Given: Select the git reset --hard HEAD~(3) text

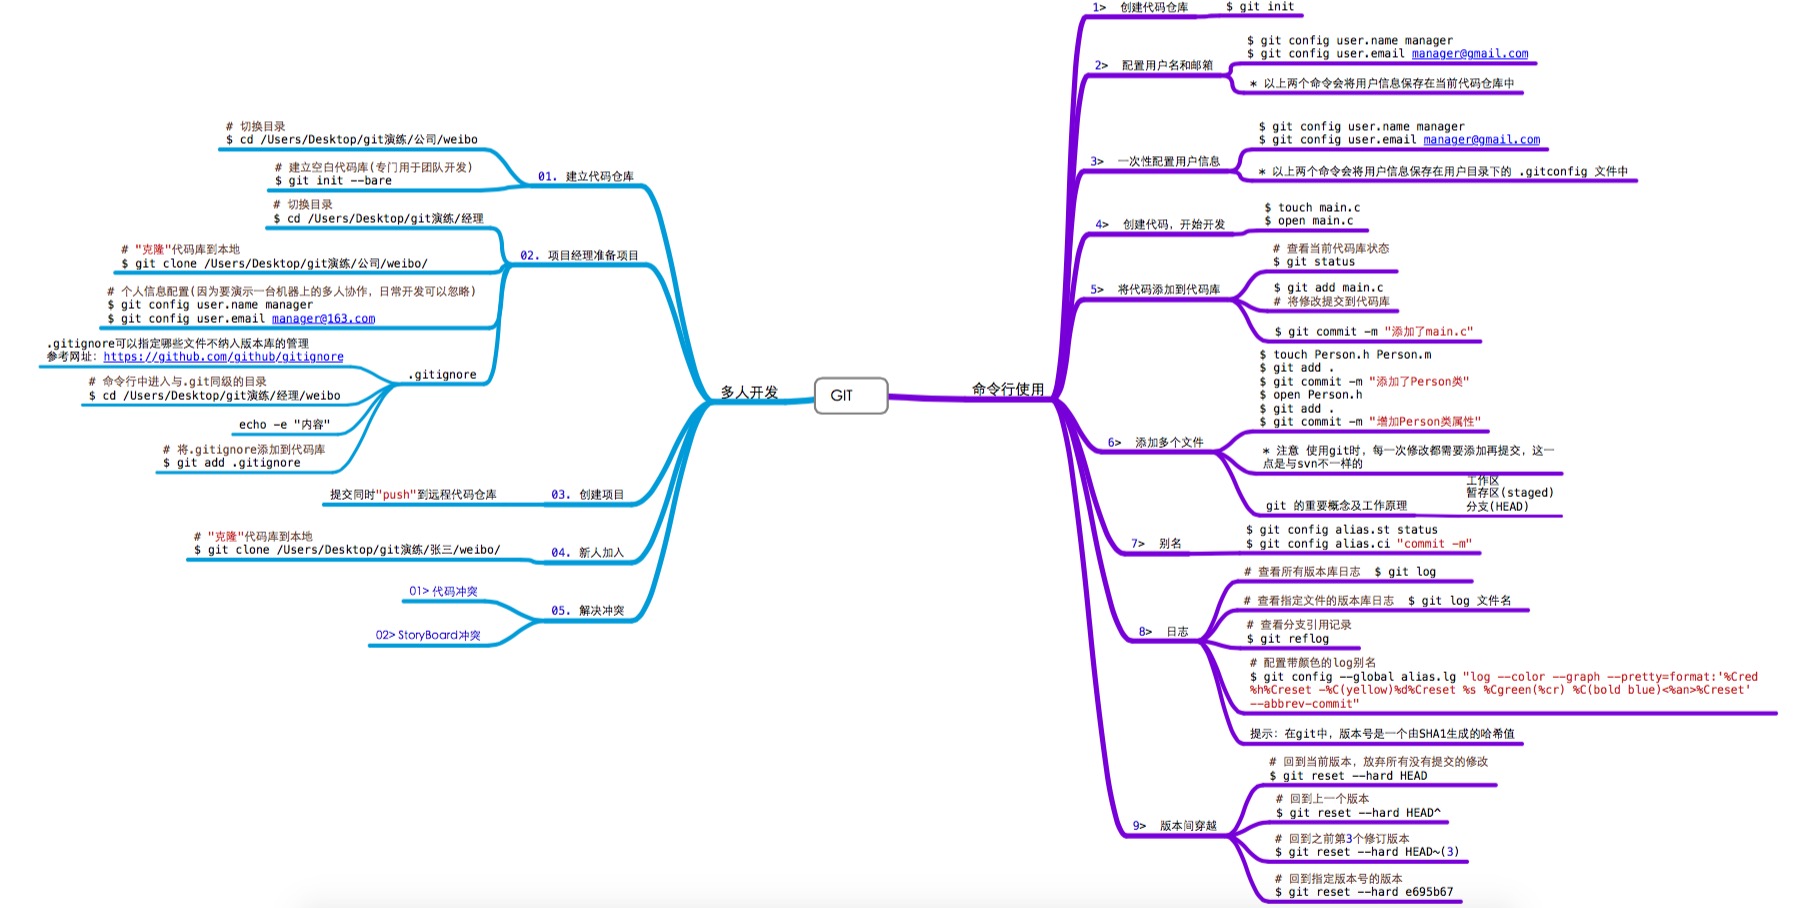Looking at the screenshot, I should tap(1367, 852).
